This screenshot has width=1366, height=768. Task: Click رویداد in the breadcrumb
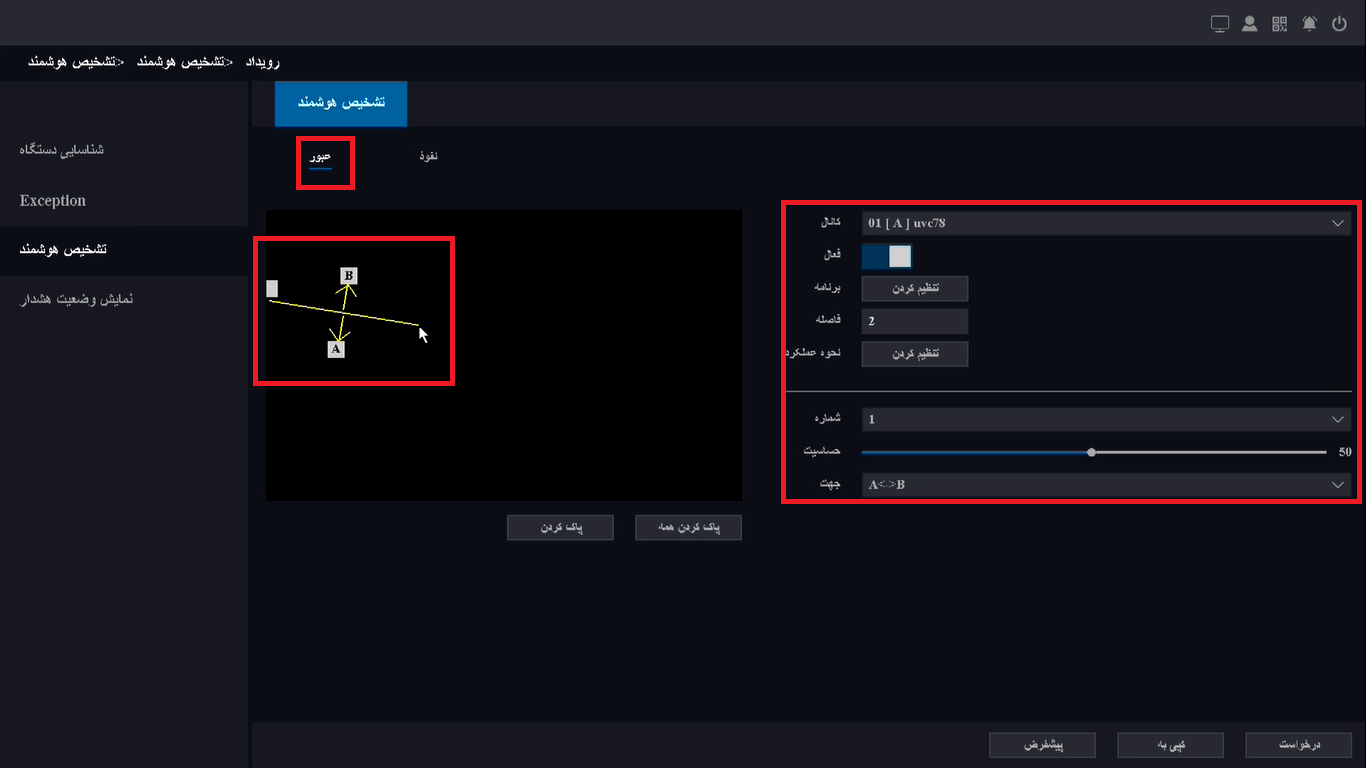tap(262, 62)
